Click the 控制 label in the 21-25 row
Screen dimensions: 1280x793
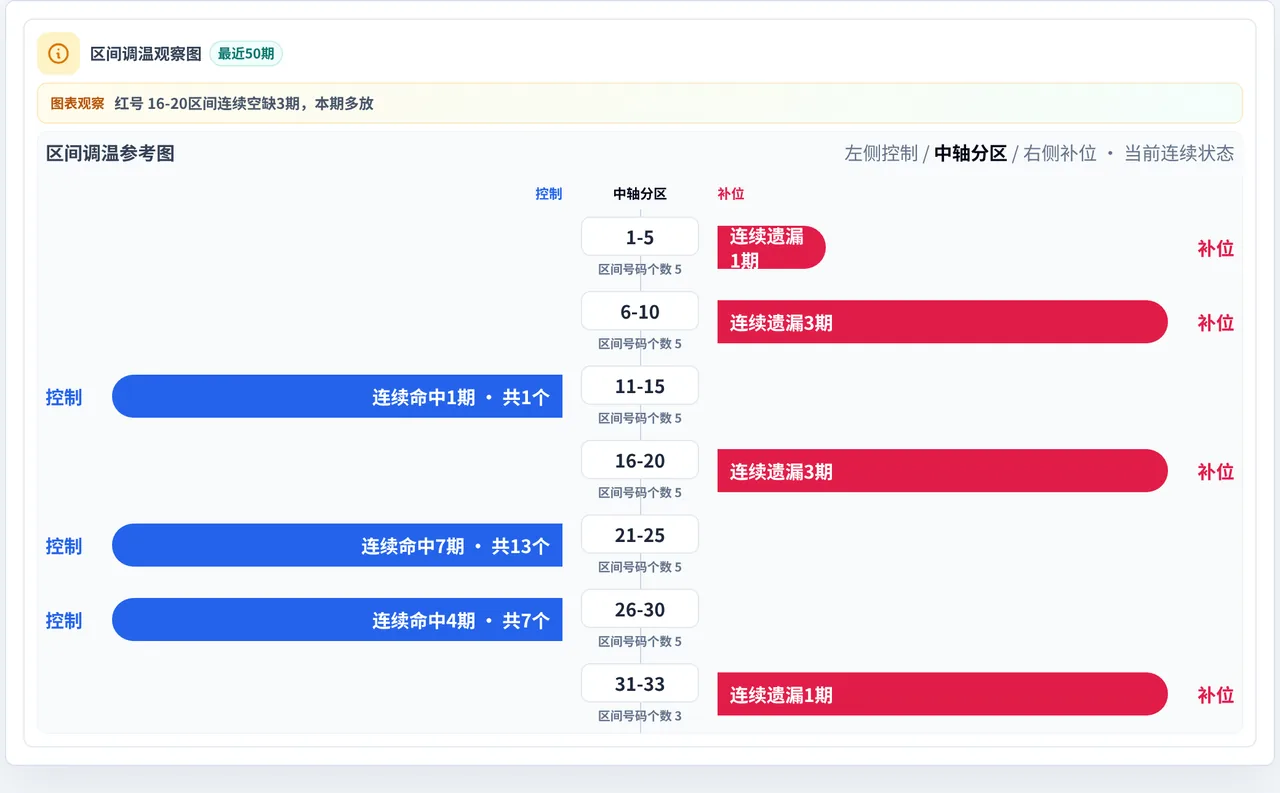coord(64,546)
